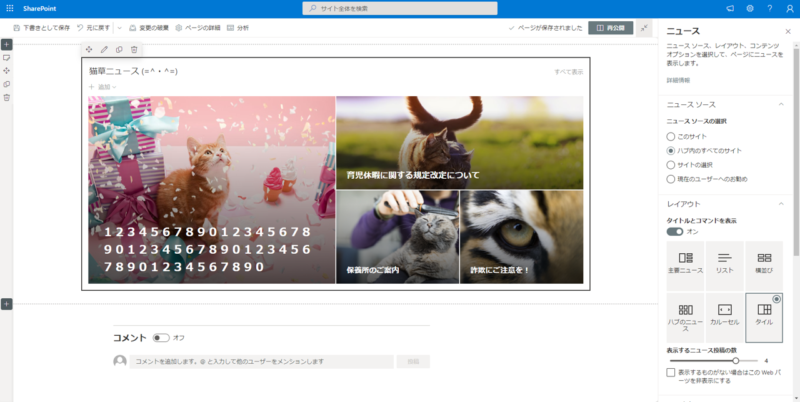Image resolution: width=800 pixels, height=402 pixels.
Task: Choose the サイトの選択 news source option
Action: [671, 164]
